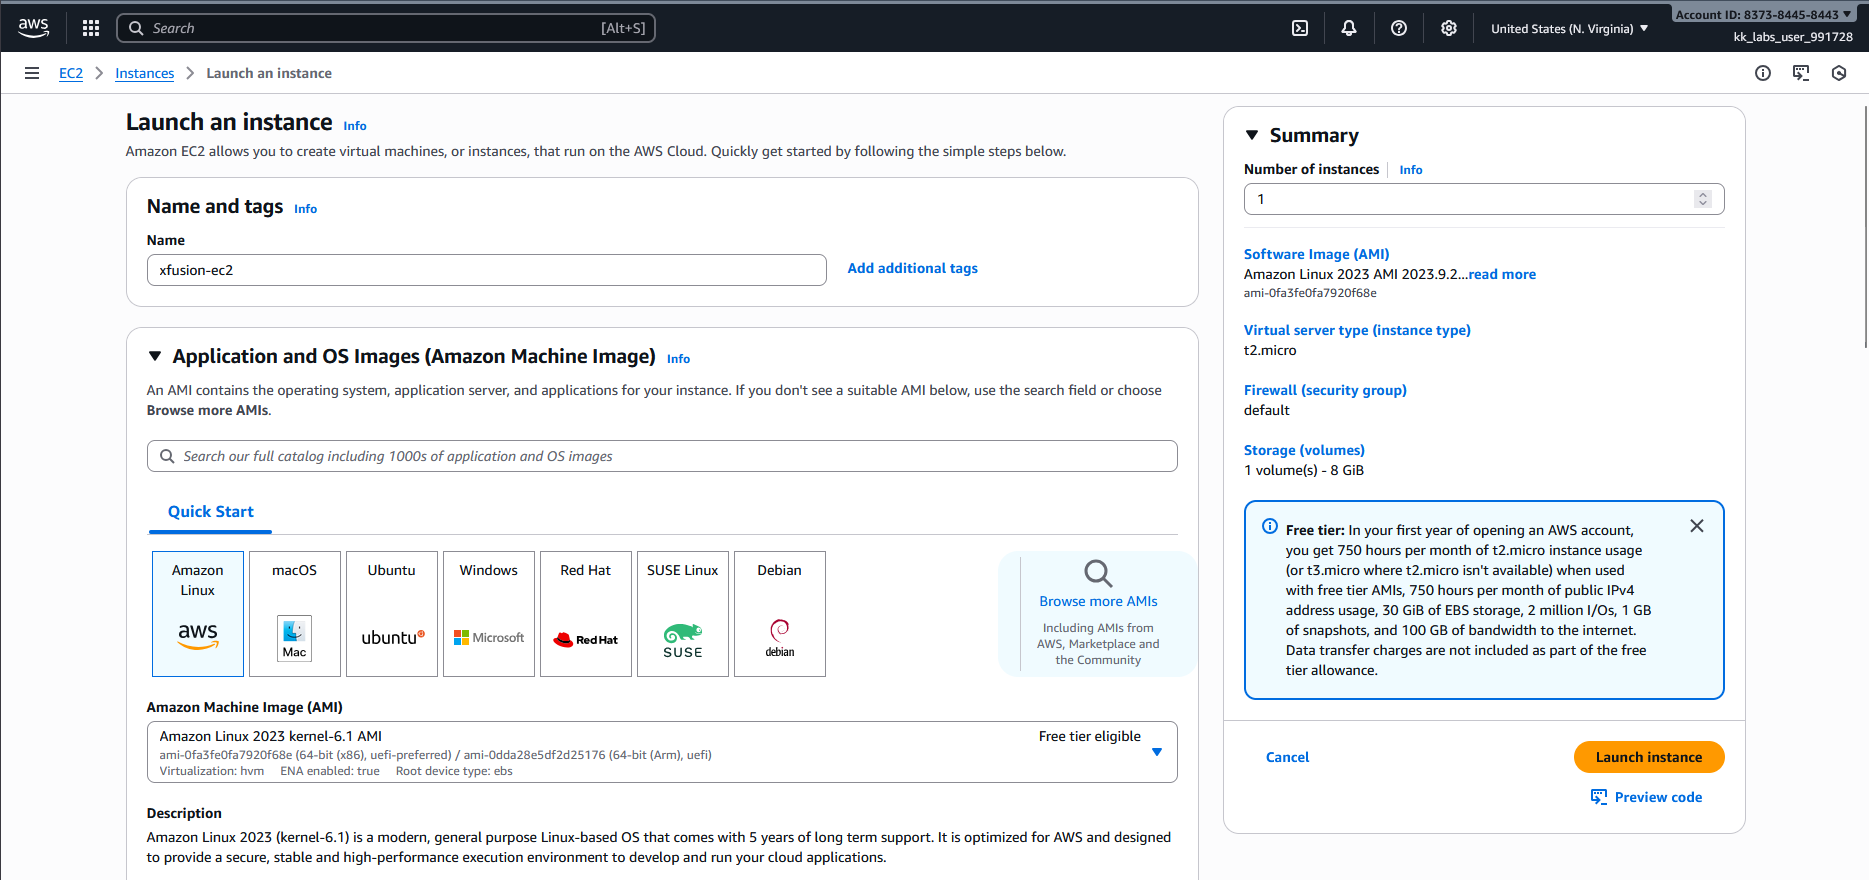Open Virtual server type summary link
This screenshot has width=1869, height=880.
pos(1357,330)
